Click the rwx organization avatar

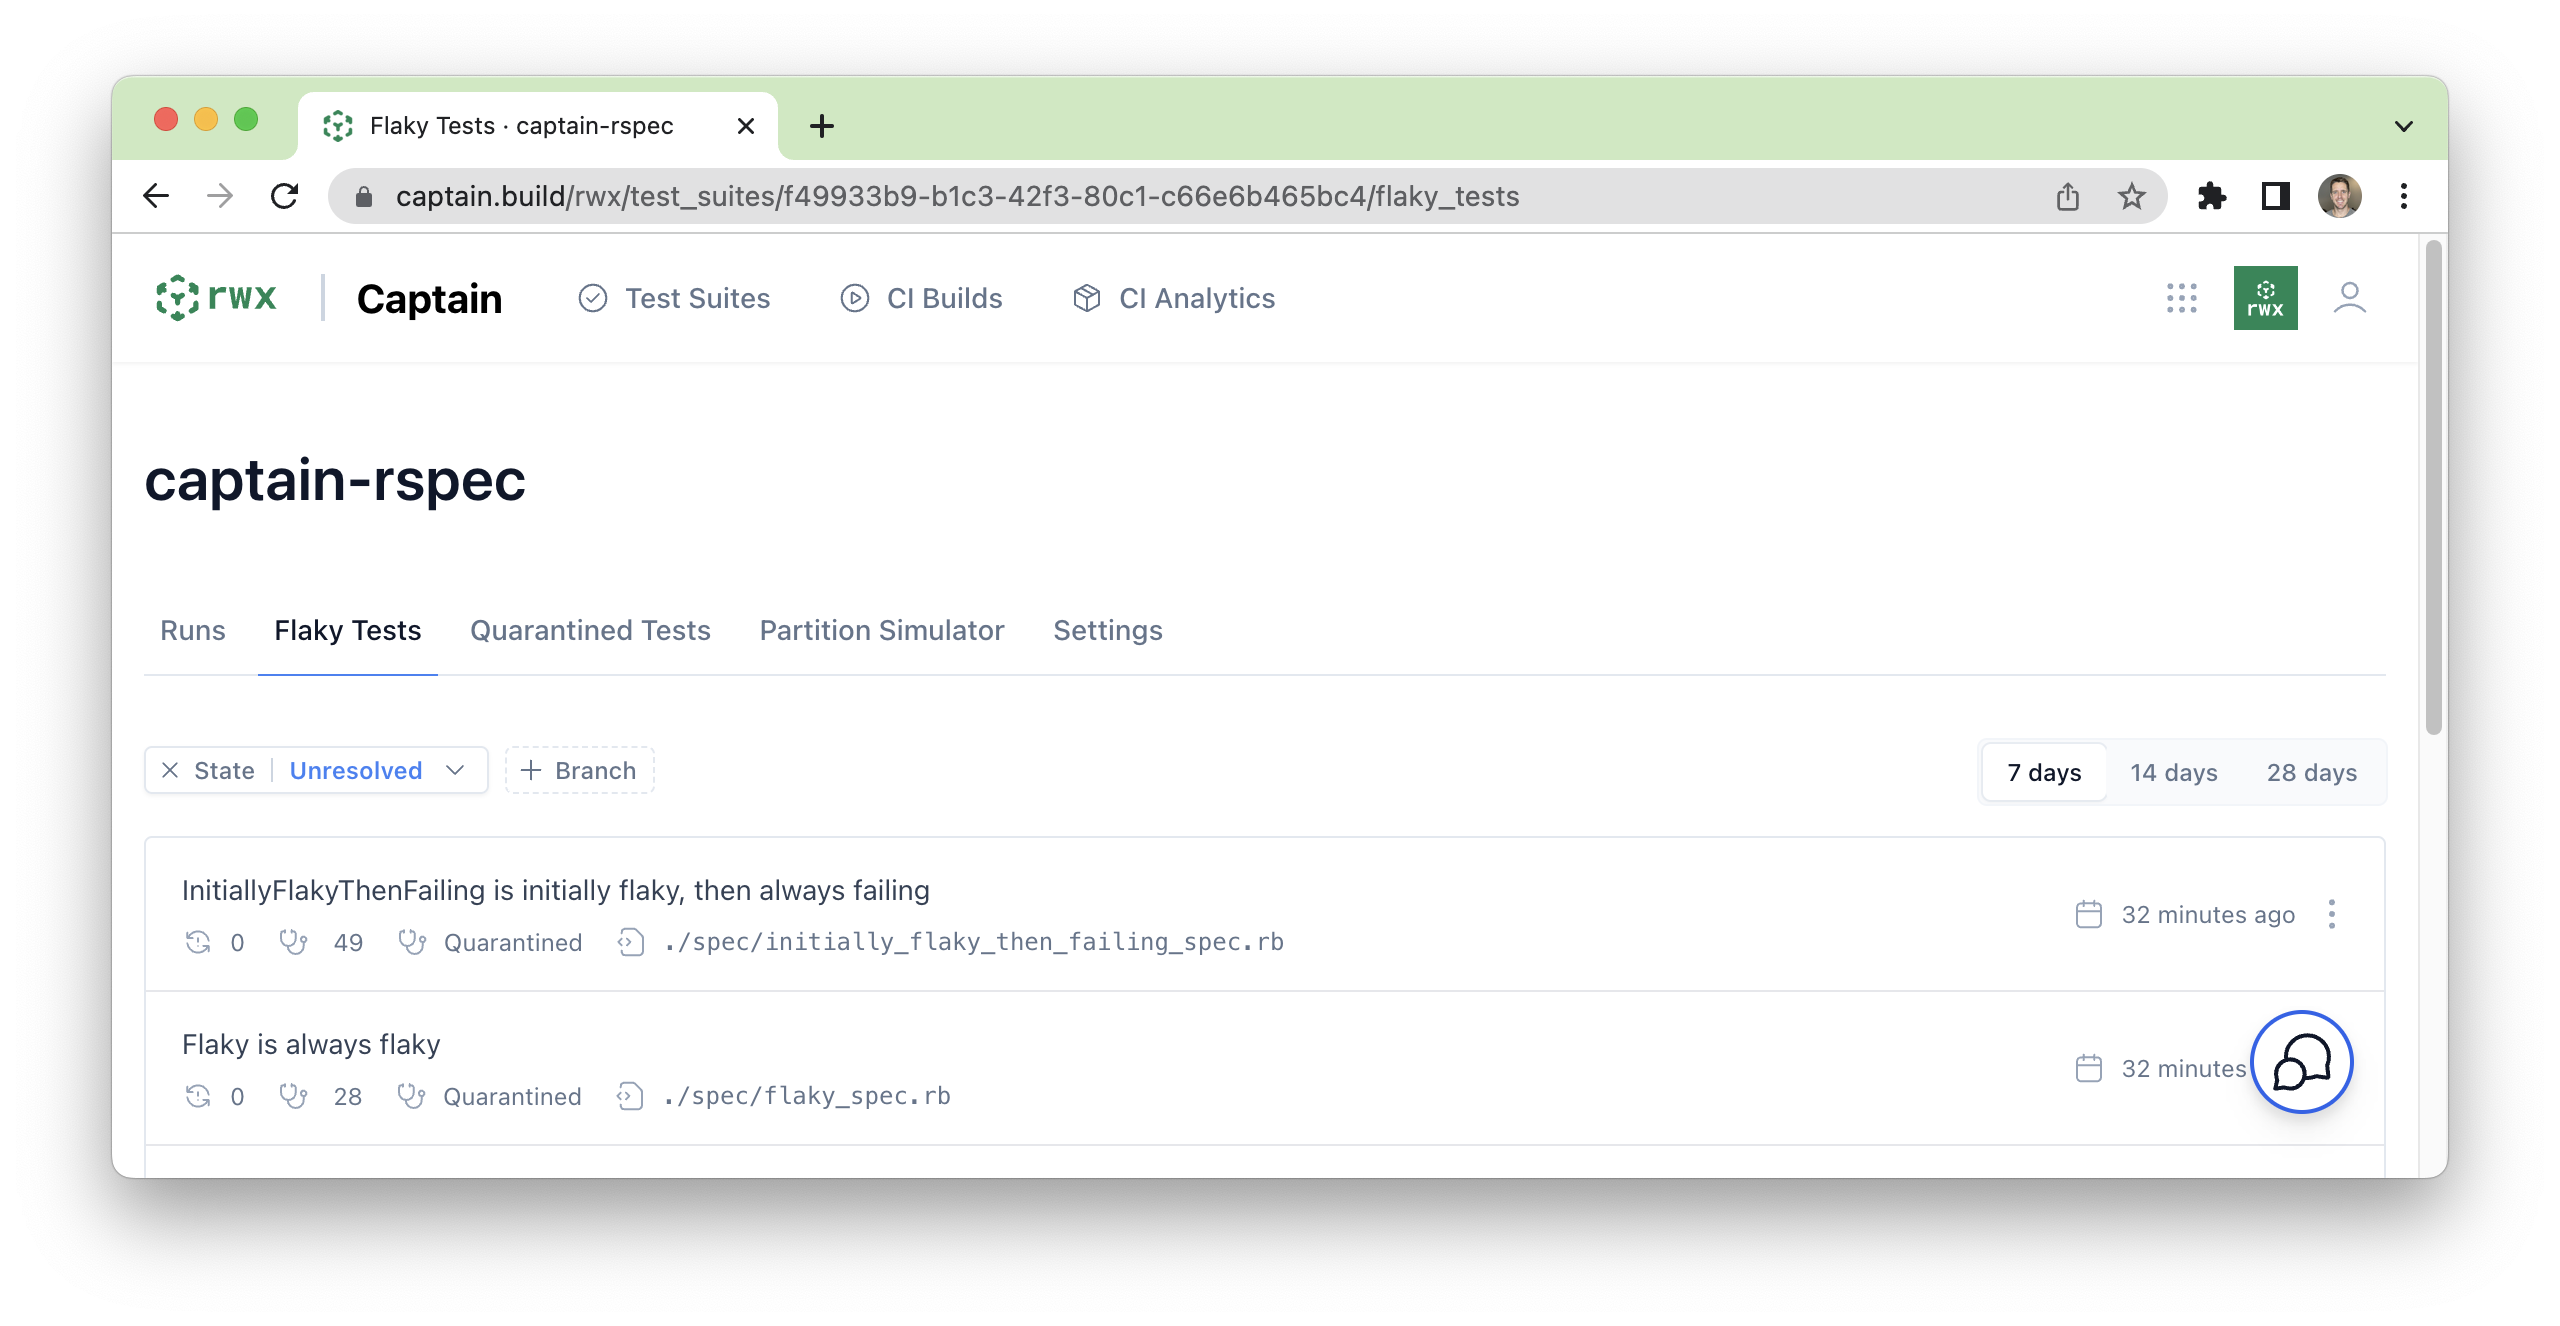(2265, 297)
